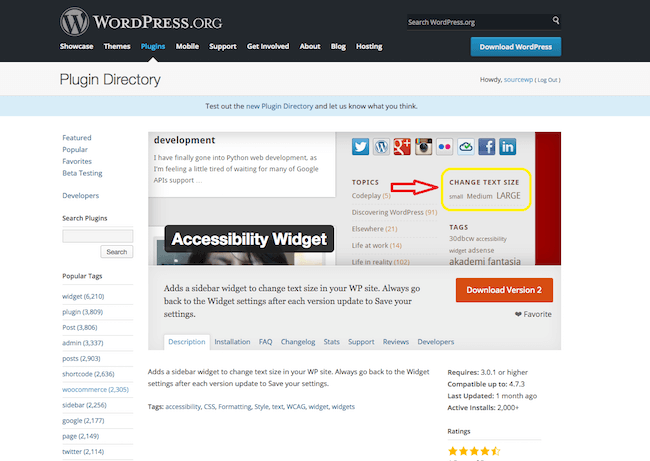This screenshot has width=650, height=461.
Task: Click the WordPress.org logo
Action: pyautogui.click(x=141, y=22)
